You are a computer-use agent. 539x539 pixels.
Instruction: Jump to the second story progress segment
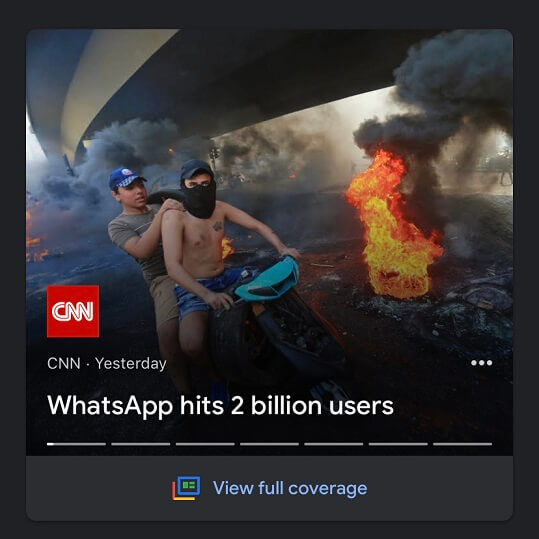click(x=141, y=444)
